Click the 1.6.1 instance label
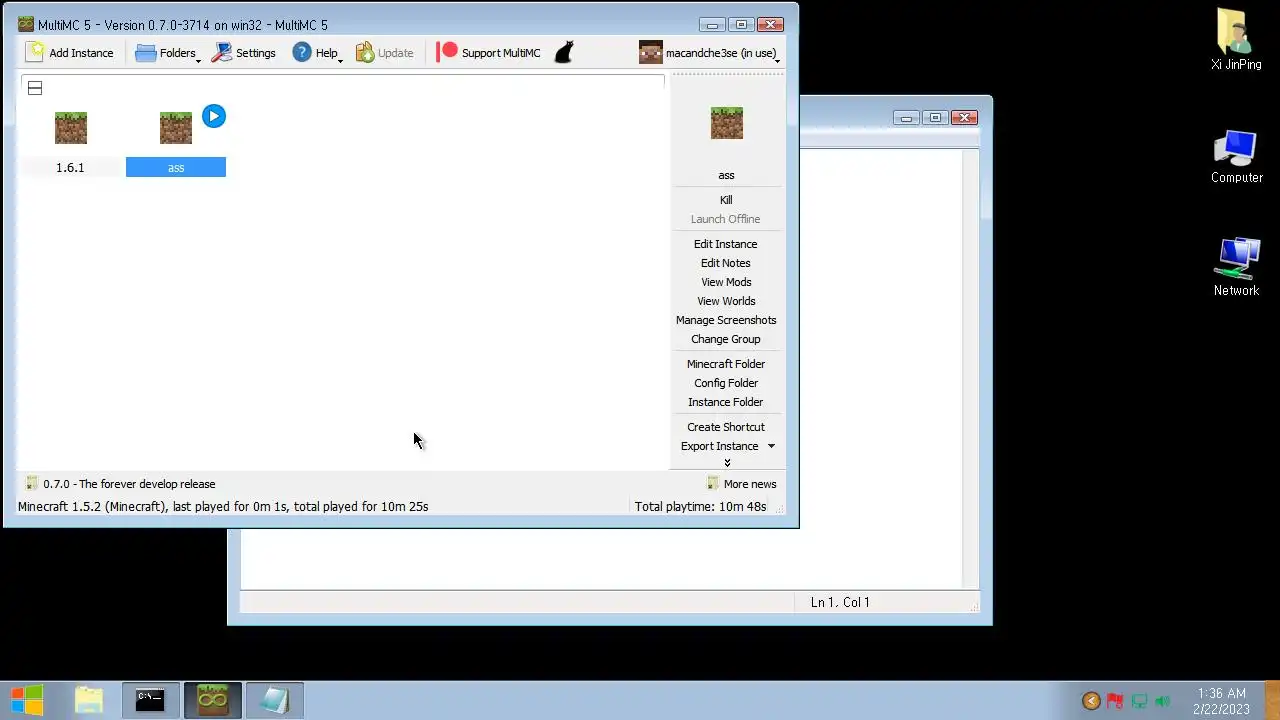1280x720 pixels. pyautogui.click(x=70, y=168)
